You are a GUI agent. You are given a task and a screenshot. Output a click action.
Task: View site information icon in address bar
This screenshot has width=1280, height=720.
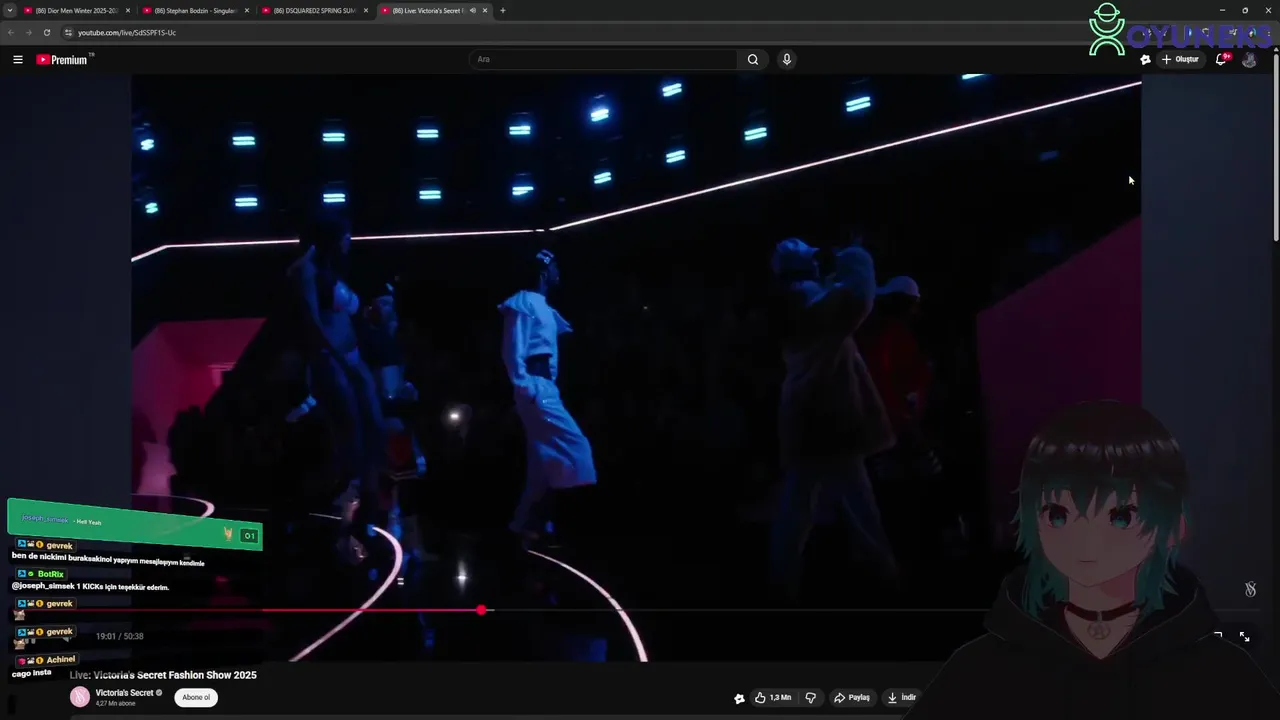[x=68, y=33]
